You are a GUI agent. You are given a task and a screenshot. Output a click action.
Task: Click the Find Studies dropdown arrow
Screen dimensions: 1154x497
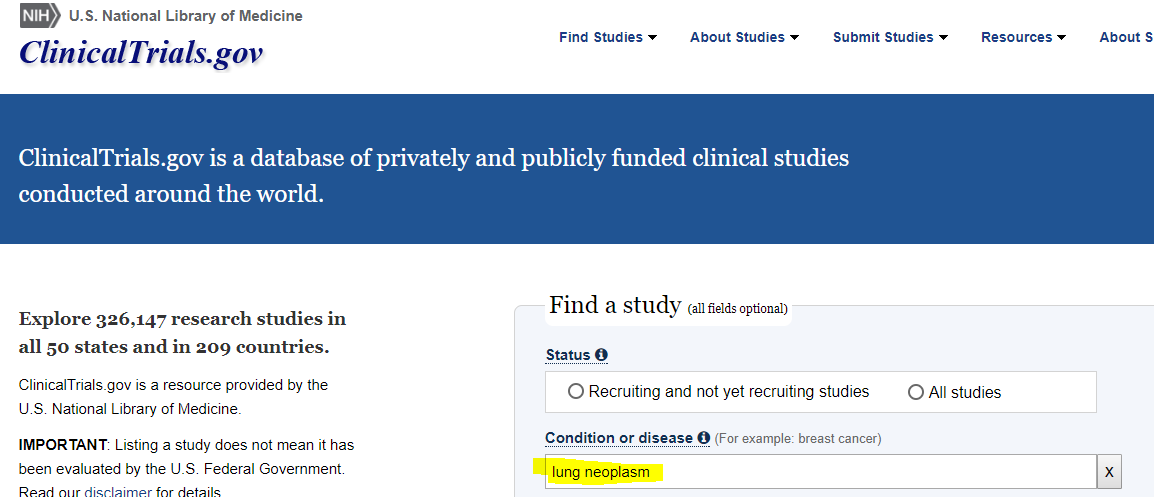pos(653,38)
